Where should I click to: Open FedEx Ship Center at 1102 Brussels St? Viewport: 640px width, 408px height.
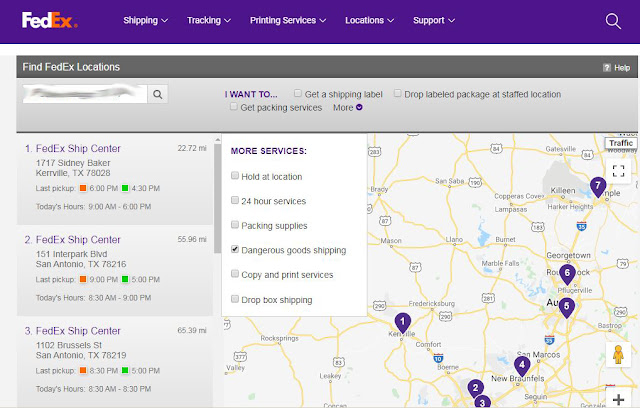(78, 331)
